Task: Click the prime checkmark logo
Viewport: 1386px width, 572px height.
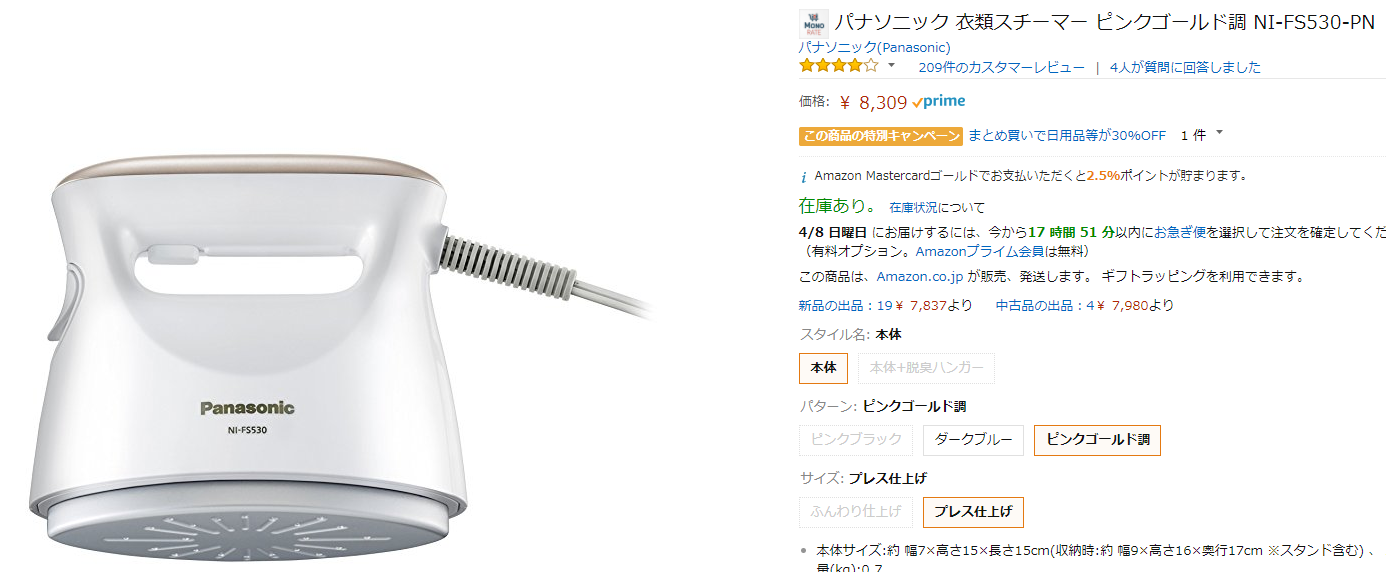Action: 939,101
